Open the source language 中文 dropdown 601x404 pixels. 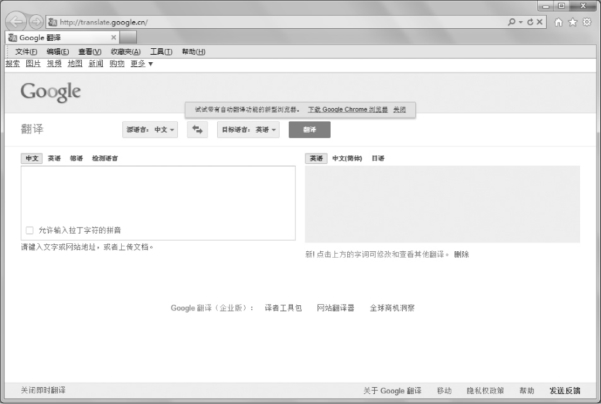[x=150, y=130]
